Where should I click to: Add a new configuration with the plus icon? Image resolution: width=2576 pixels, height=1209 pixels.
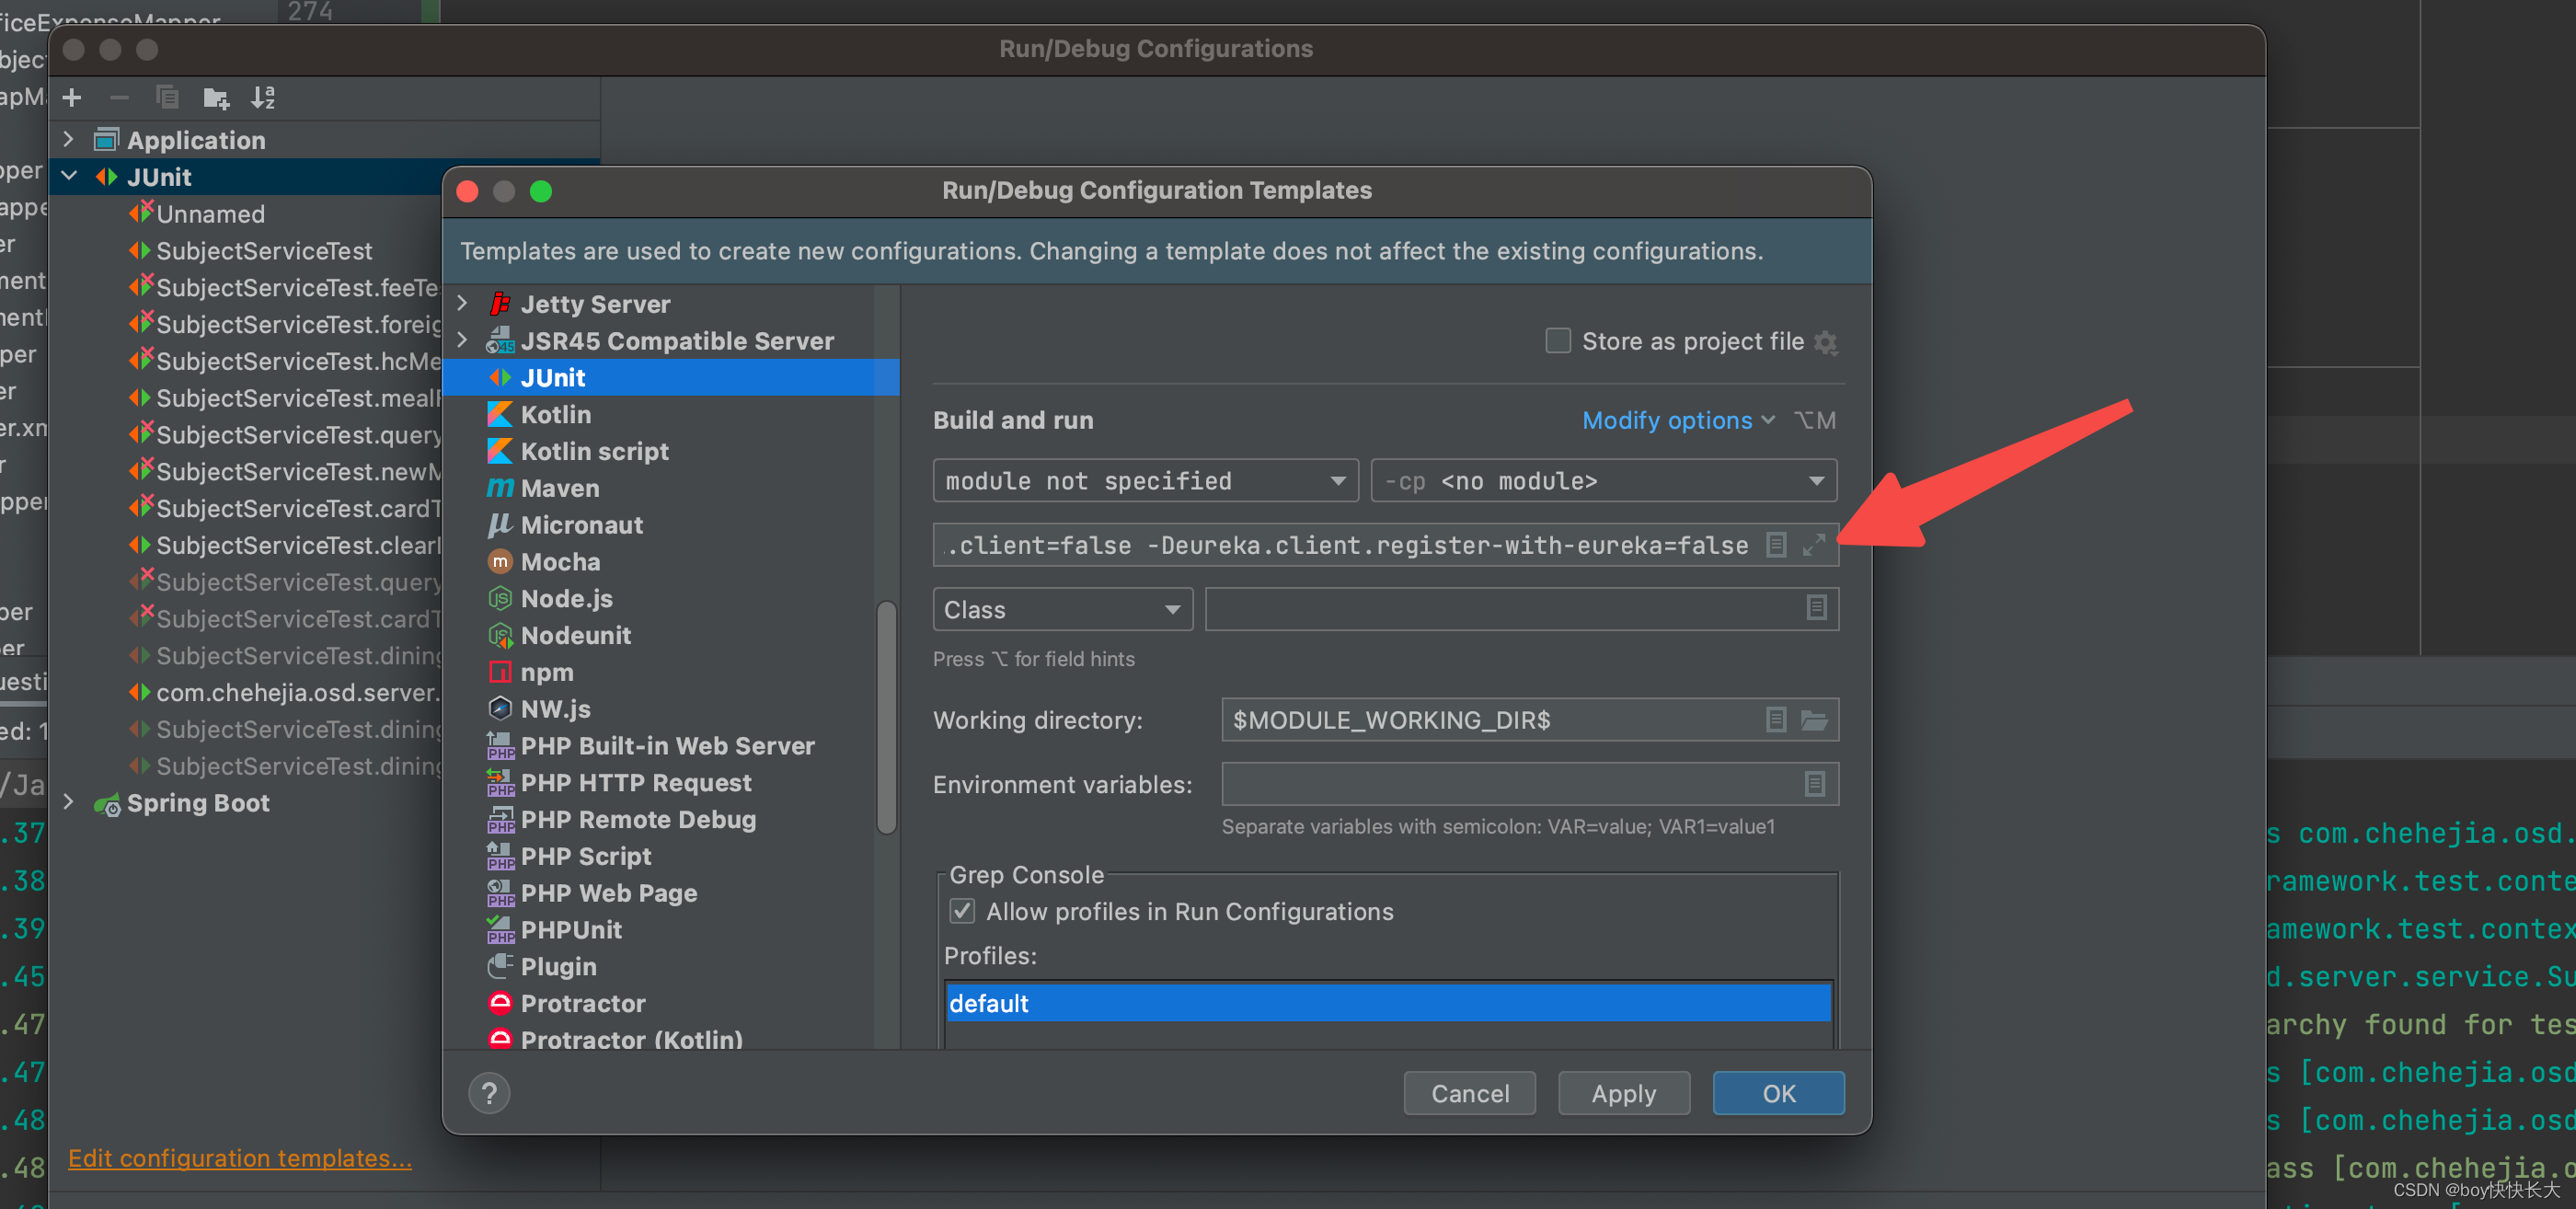click(72, 98)
